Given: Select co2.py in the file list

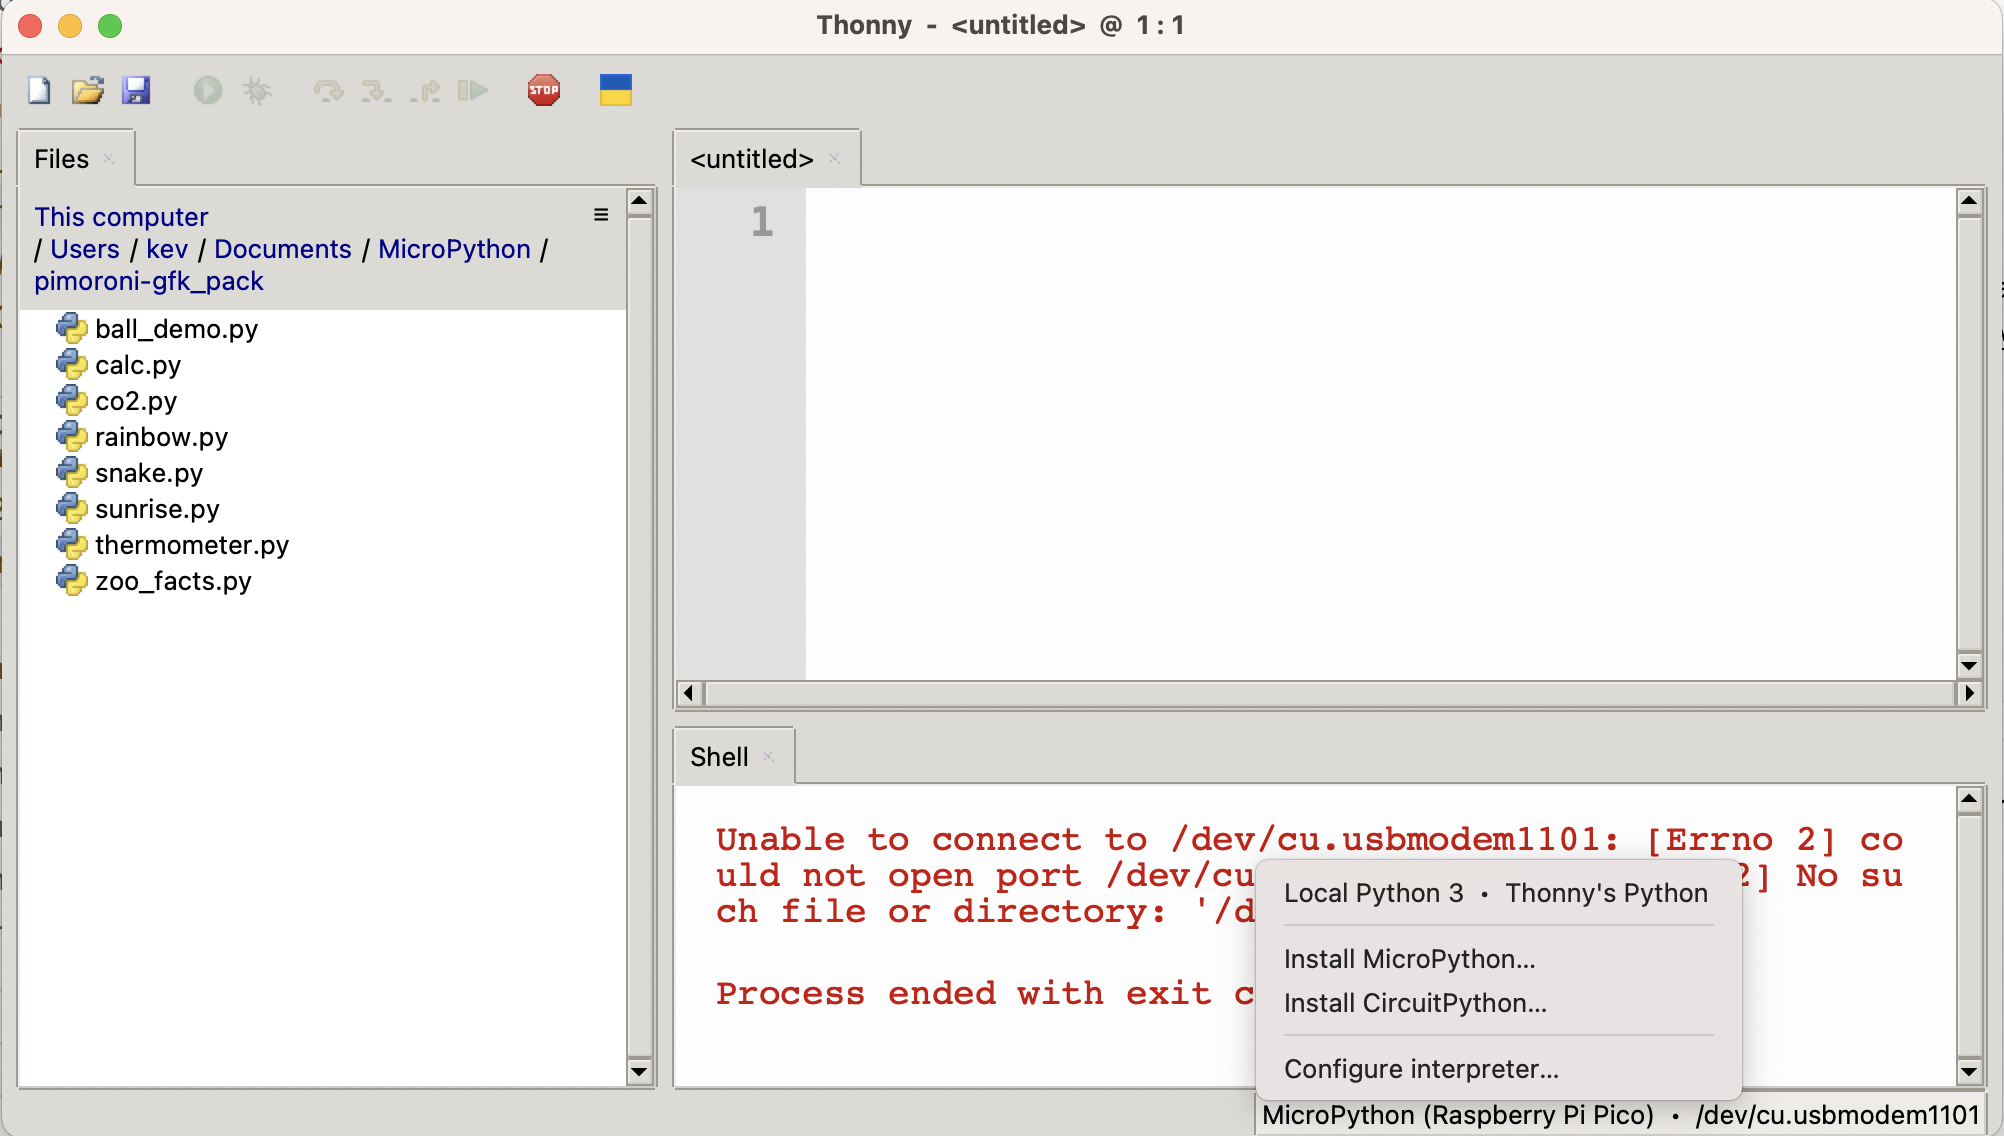Looking at the screenshot, I should (136, 401).
